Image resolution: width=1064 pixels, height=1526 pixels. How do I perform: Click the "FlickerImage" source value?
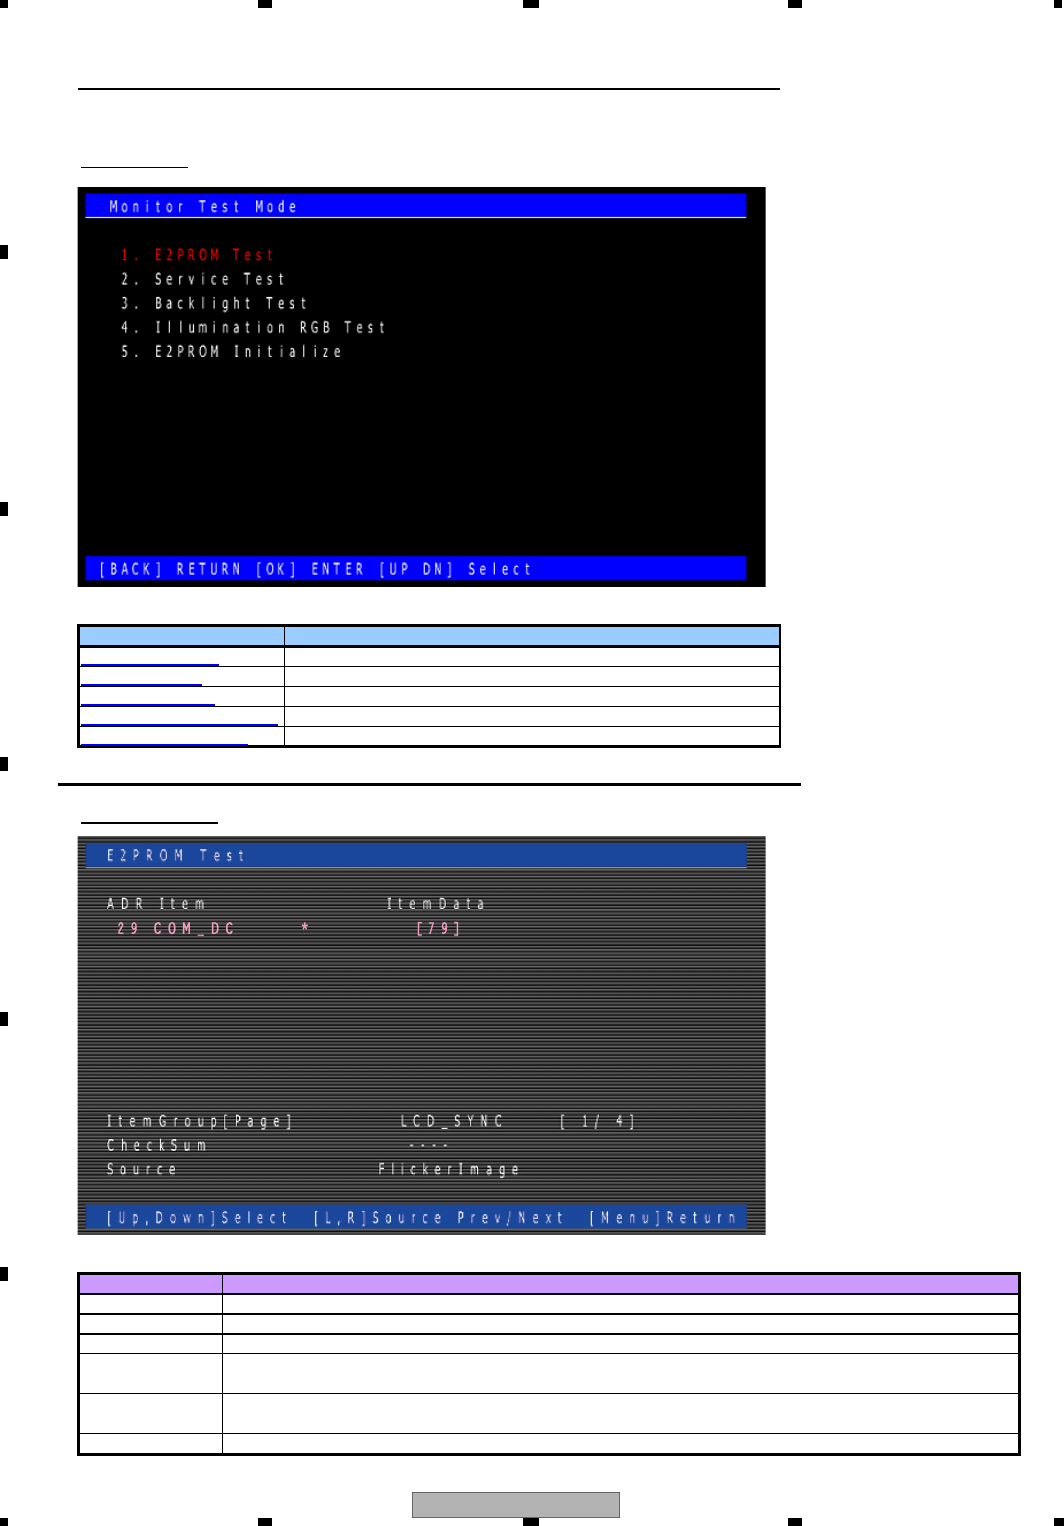click(x=449, y=1169)
